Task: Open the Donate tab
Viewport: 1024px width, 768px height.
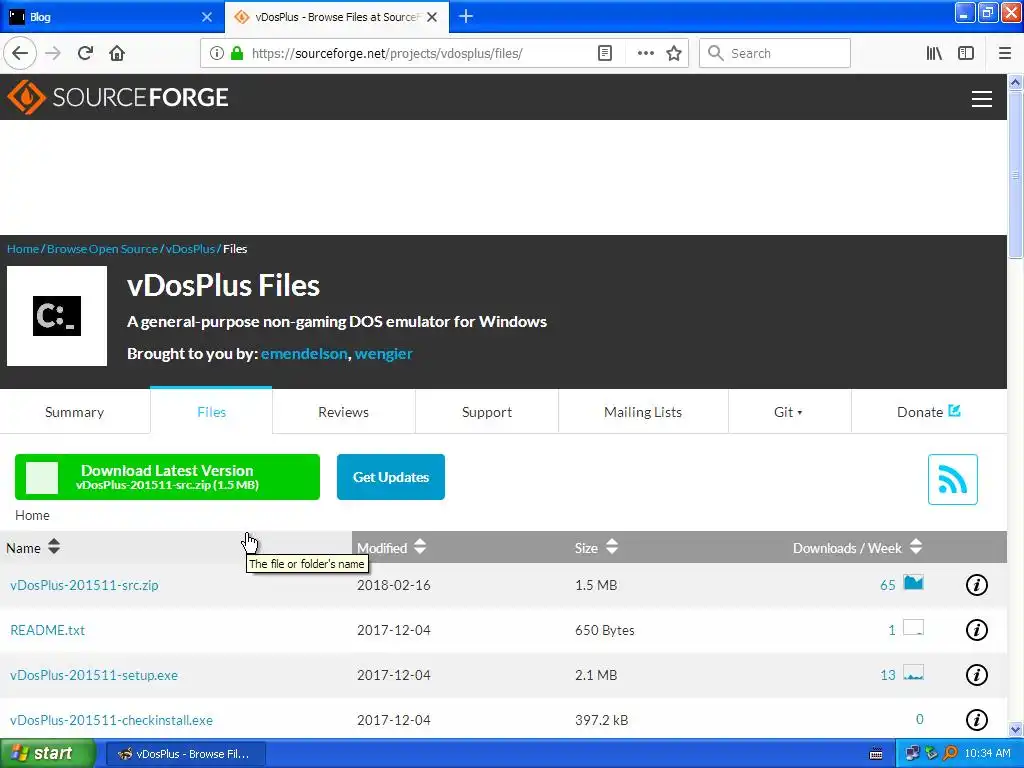Action: click(x=928, y=412)
